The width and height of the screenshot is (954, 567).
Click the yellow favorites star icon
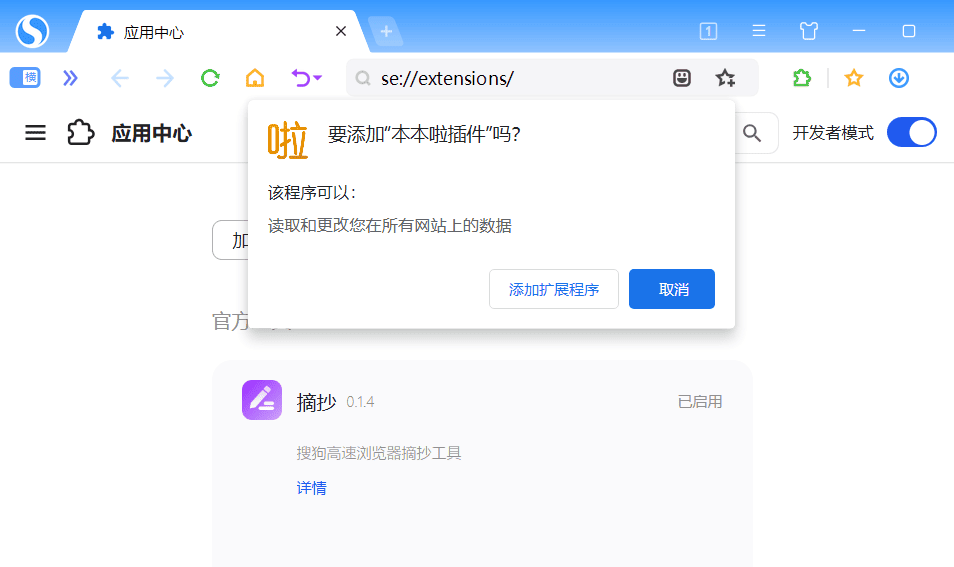point(853,78)
